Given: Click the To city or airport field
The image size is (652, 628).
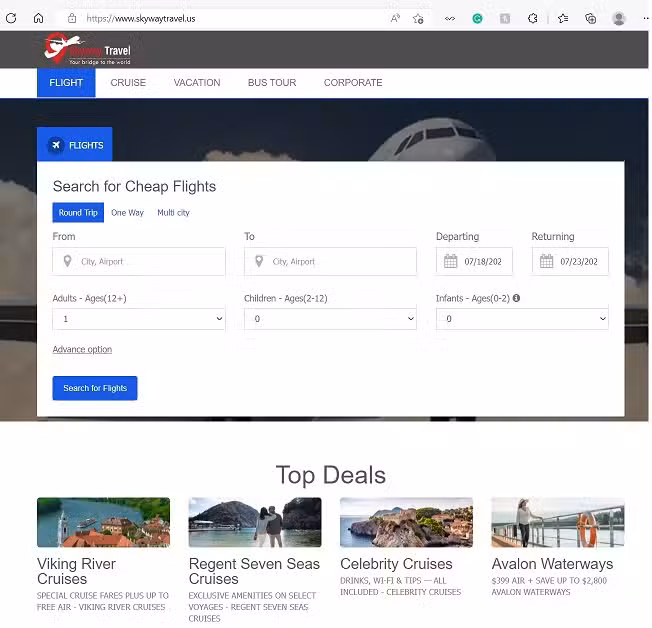Looking at the screenshot, I should pos(330,261).
